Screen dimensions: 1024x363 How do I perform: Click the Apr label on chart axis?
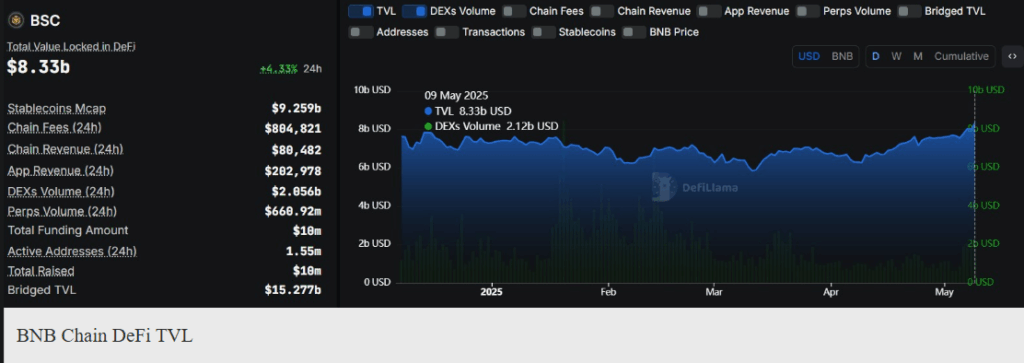(831, 292)
